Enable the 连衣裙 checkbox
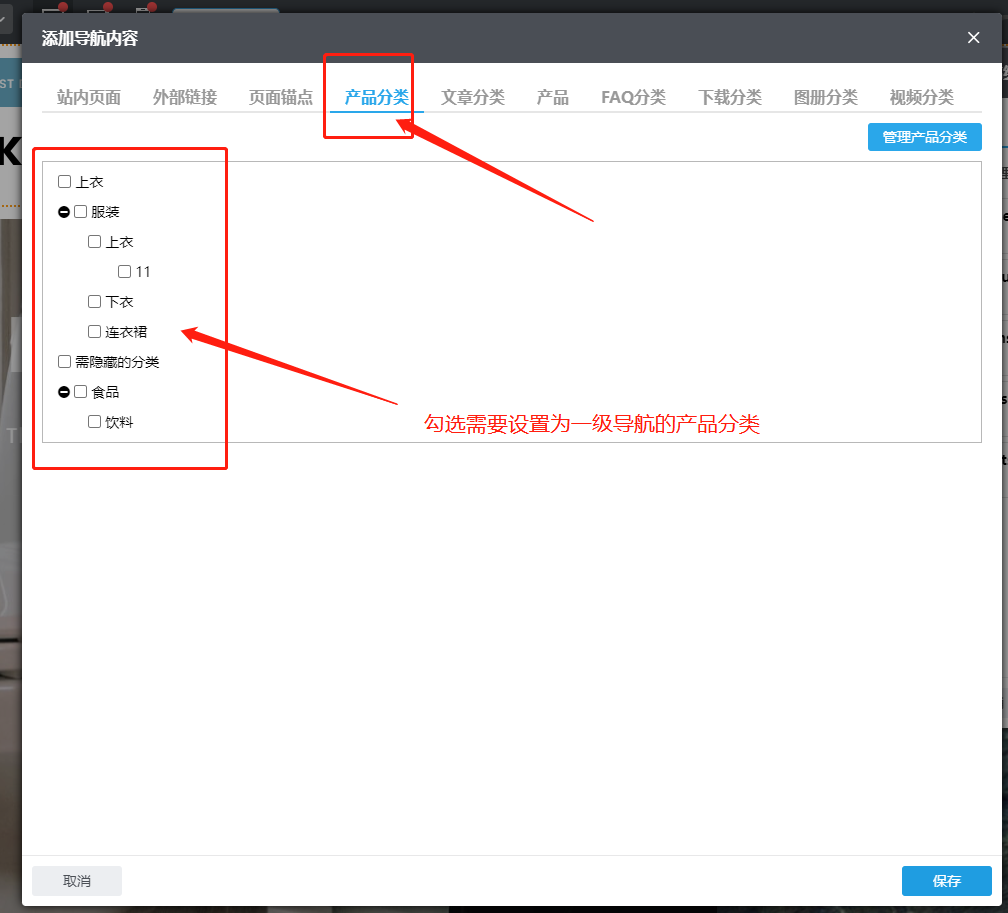 pyautogui.click(x=95, y=332)
